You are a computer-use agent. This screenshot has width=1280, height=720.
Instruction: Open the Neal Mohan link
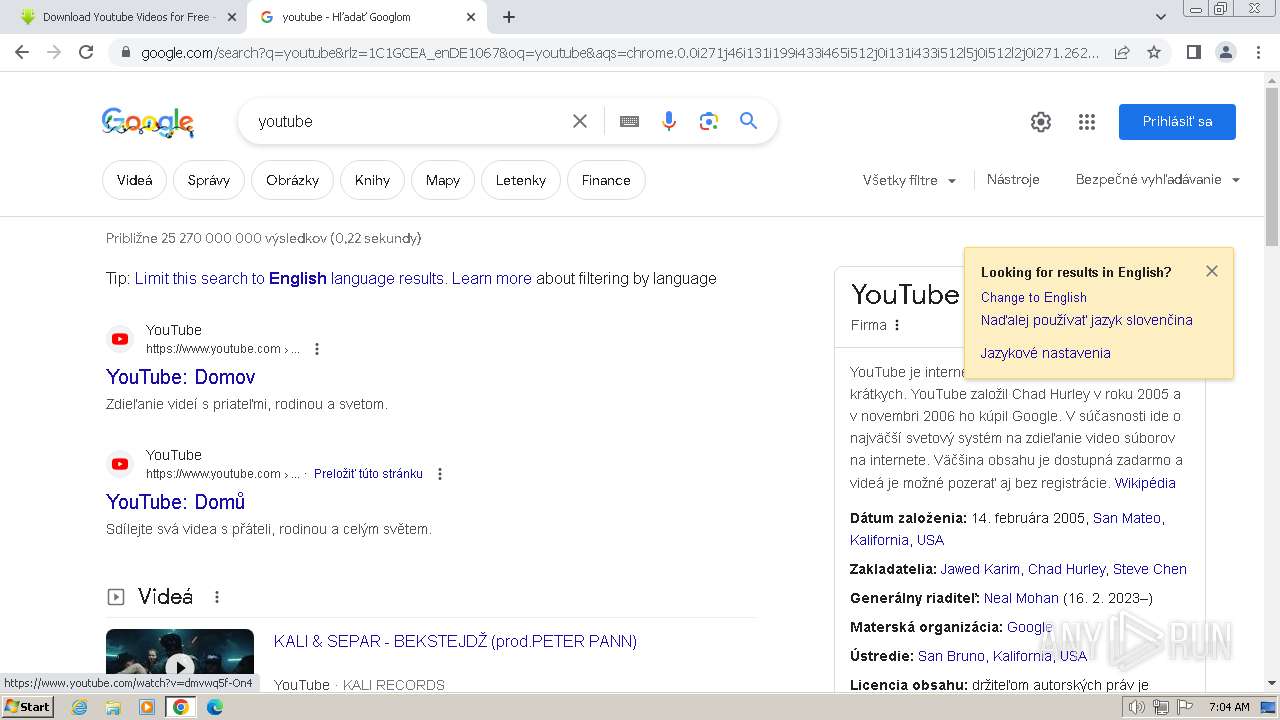1021,598
